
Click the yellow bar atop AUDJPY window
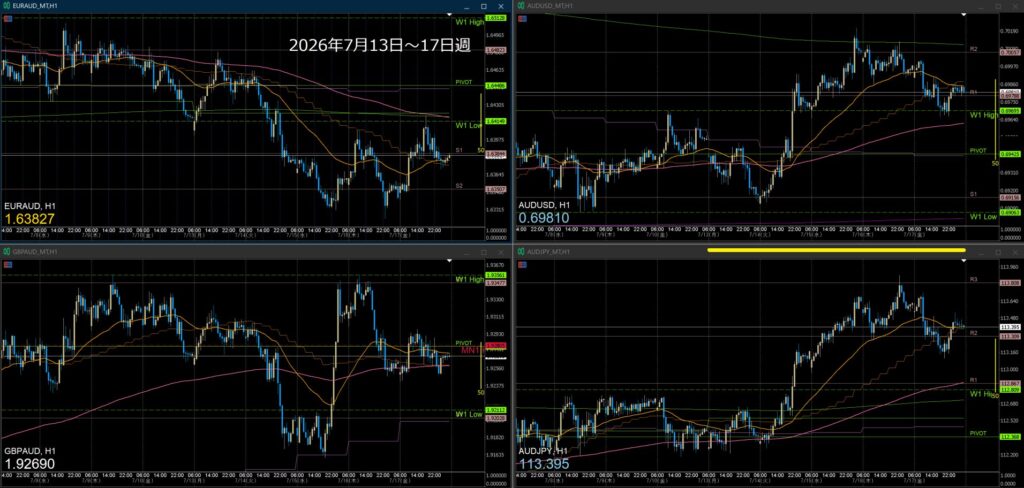coord(837,250)
